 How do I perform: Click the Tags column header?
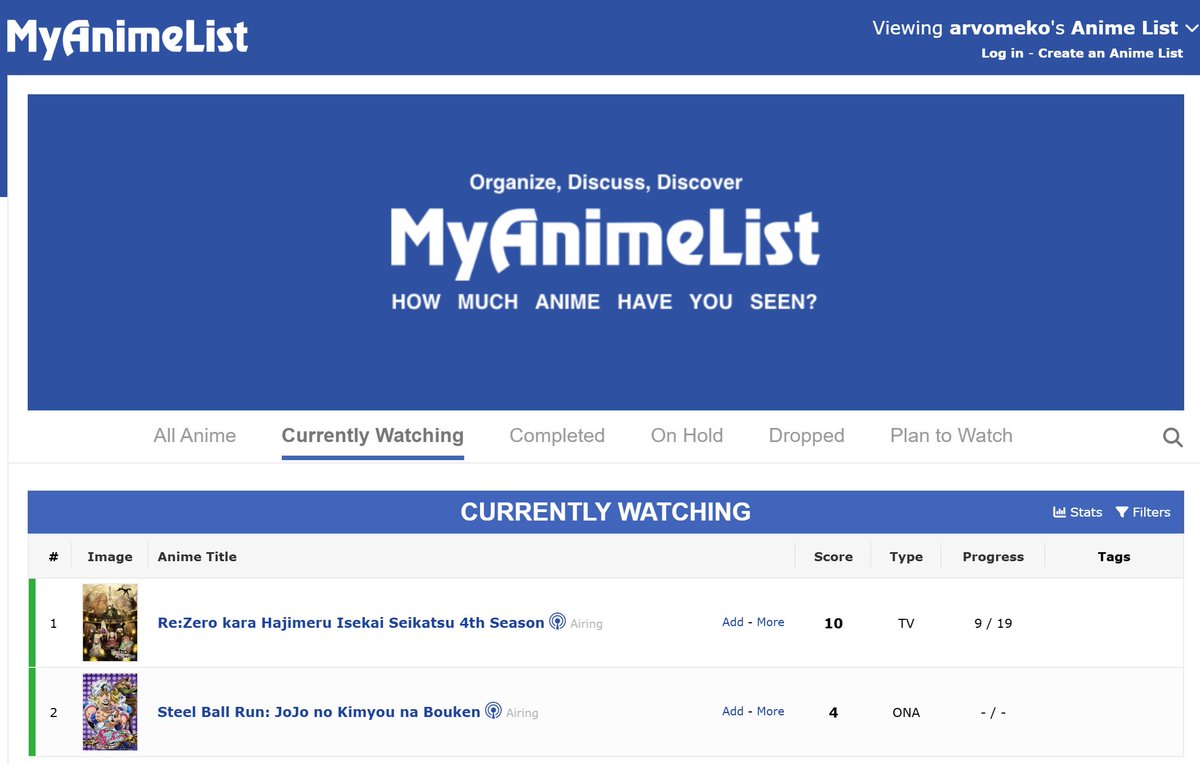pos(1114,556)
